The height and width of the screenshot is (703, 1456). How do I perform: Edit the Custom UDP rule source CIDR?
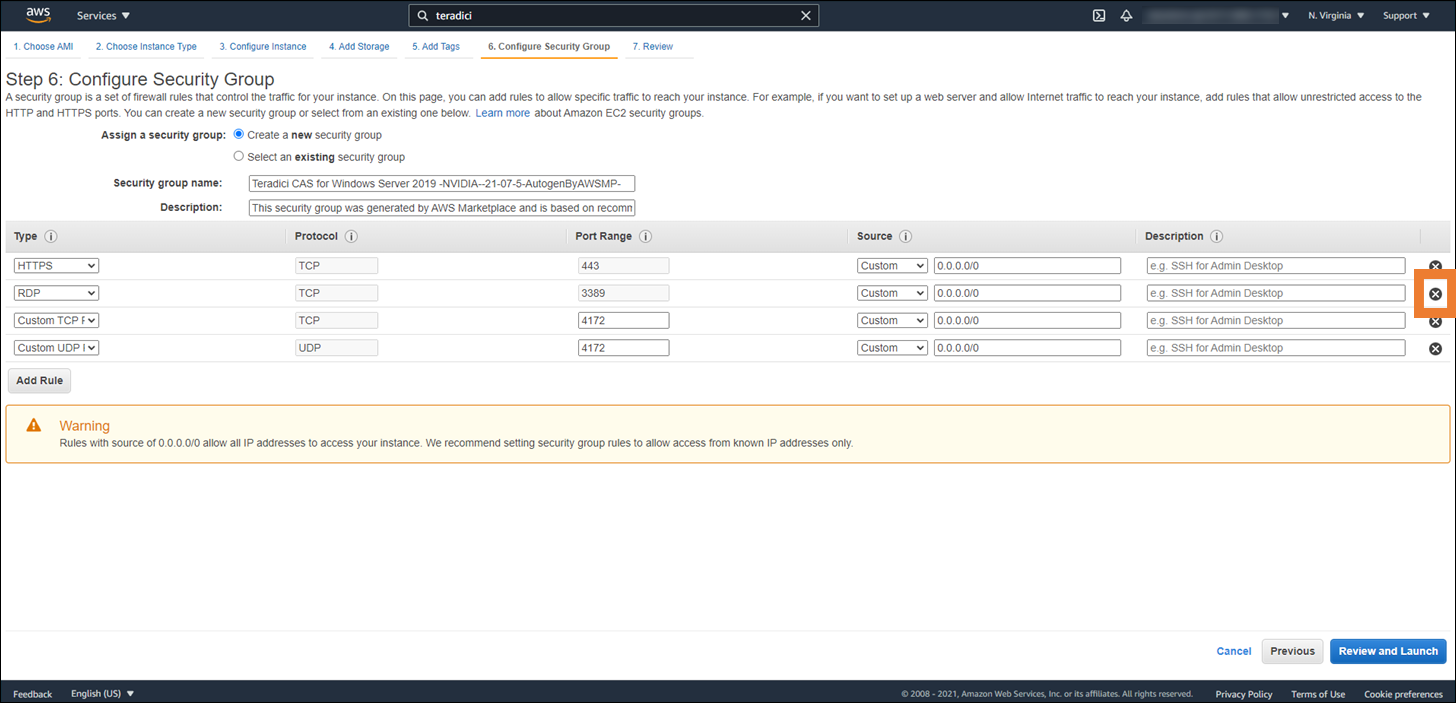1028,348
